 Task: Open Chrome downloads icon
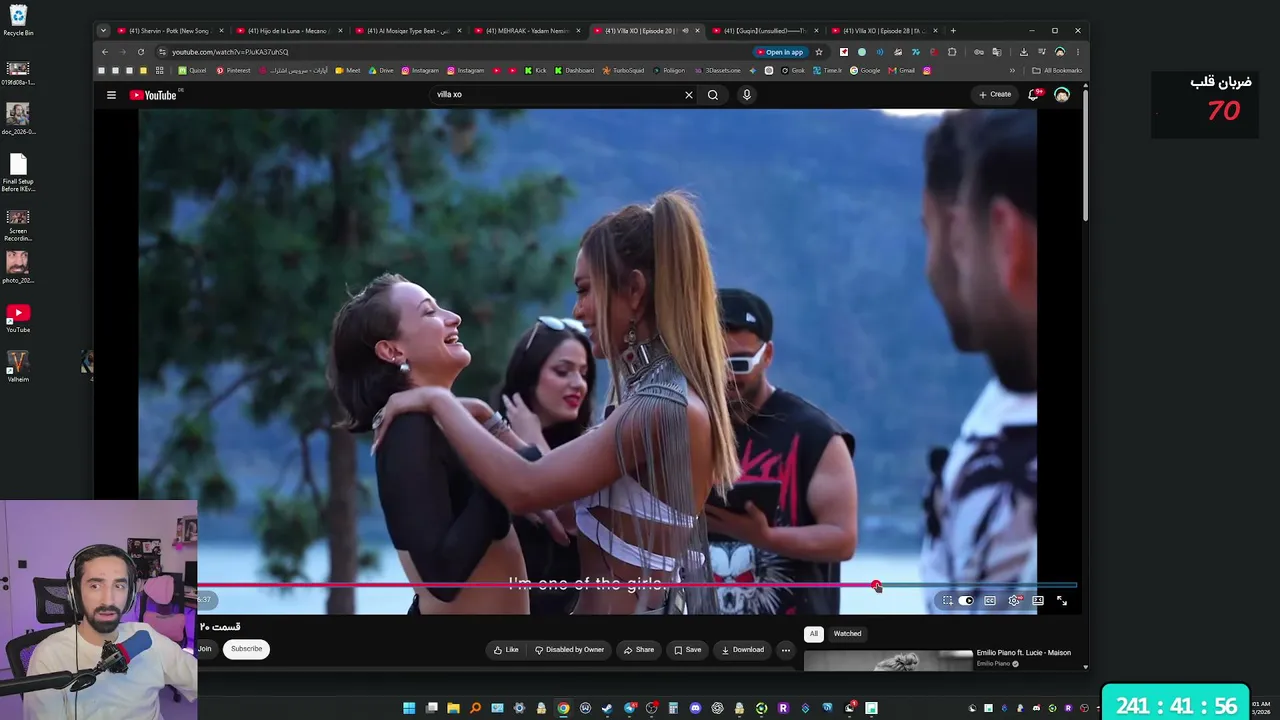coord(1024,52)
